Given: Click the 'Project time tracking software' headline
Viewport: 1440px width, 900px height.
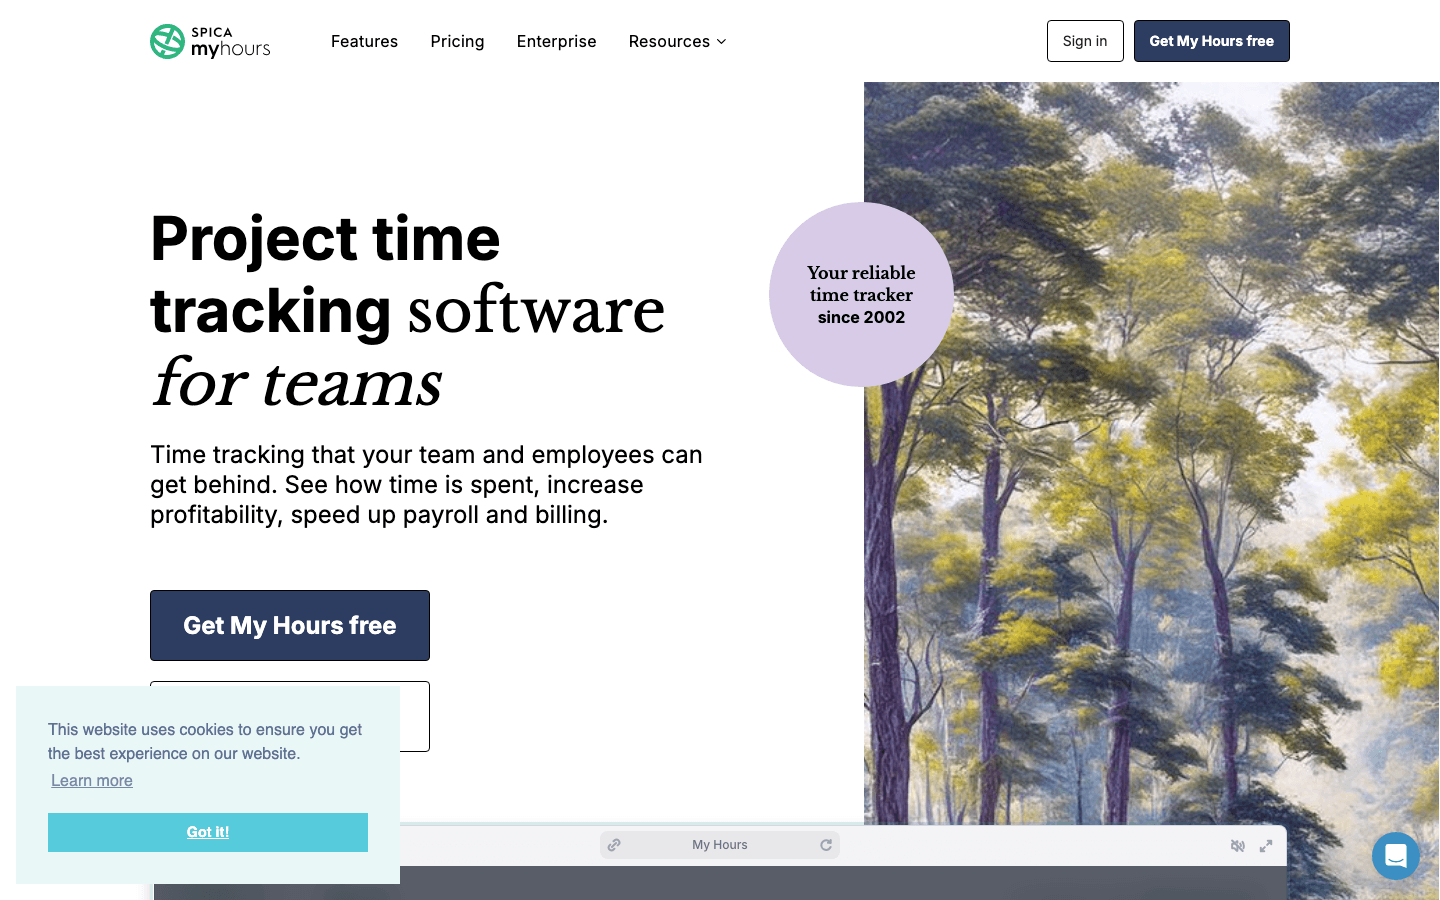Looking at the screenshot, I should click(408, 310).
